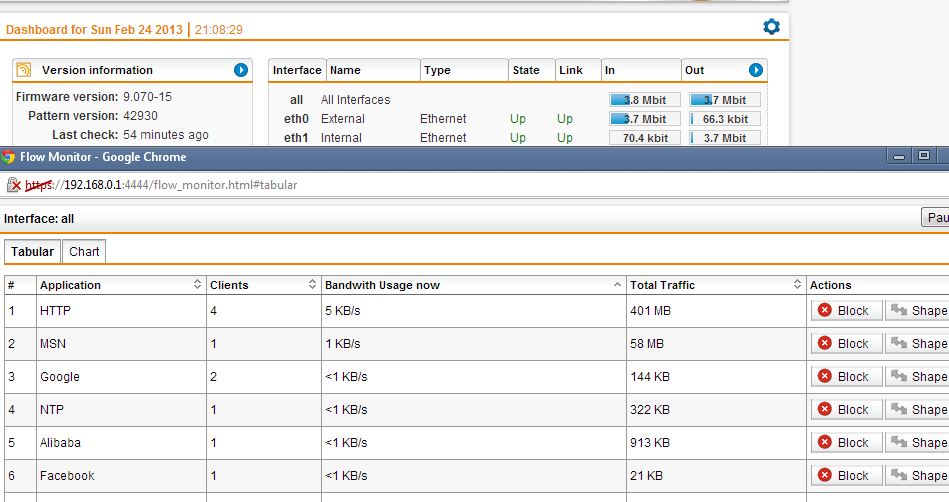The width and height of the screenshot is (949, 502).
Task: Block the Facebook application
Action: pos(846,475)
